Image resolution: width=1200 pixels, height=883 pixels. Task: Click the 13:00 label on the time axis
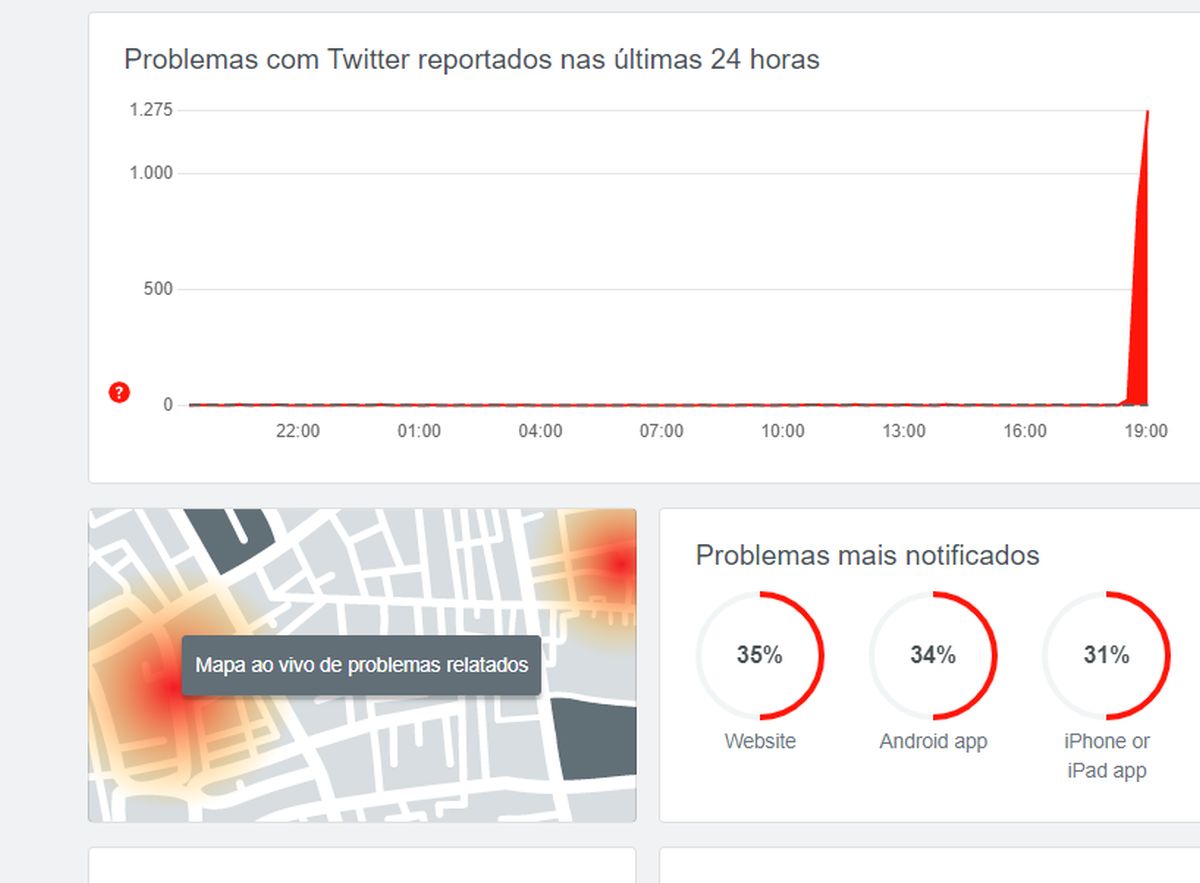point(905,431)
